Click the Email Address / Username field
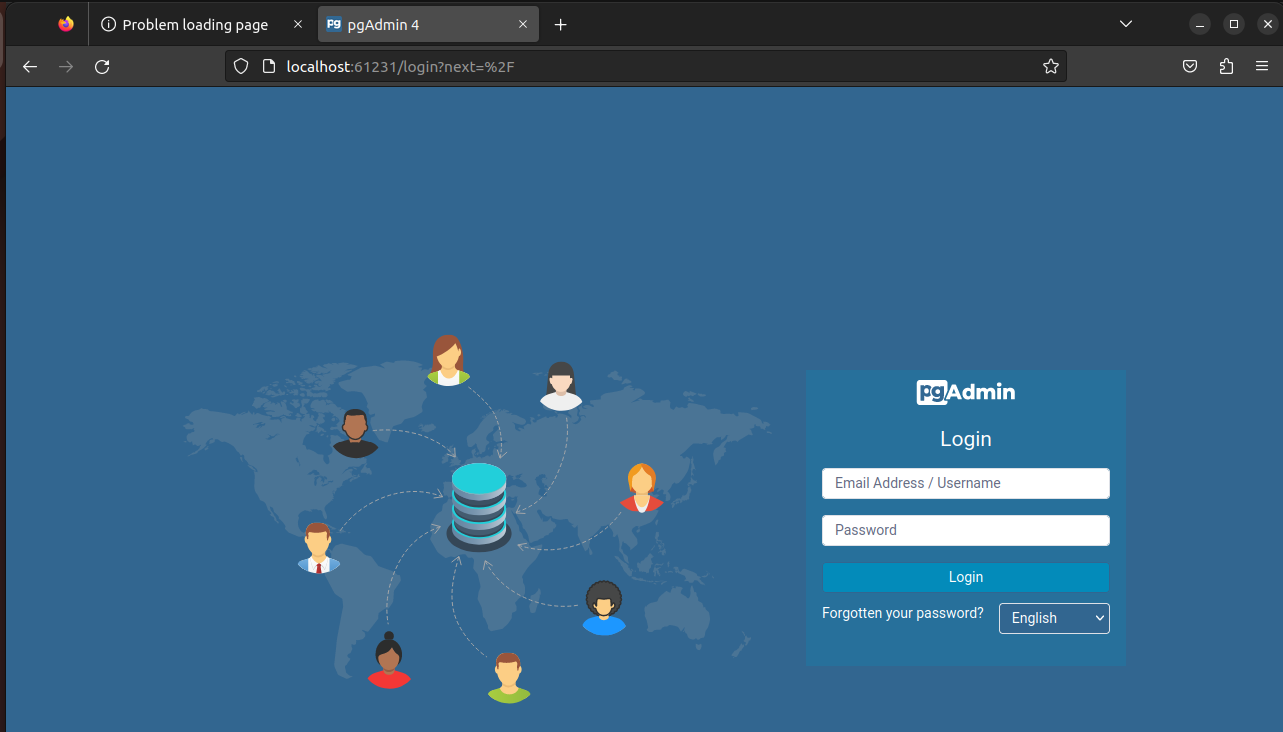 (965, 483)
